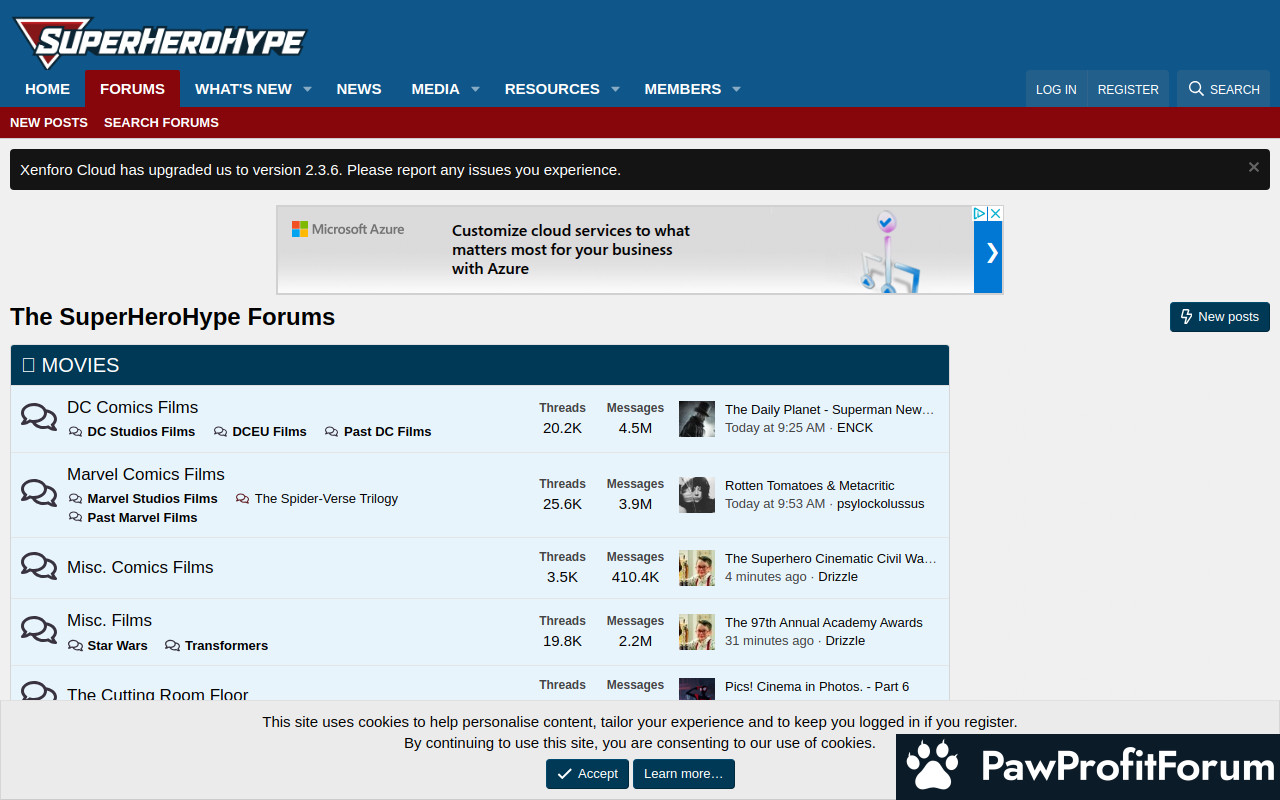Go to the Home tab
The image size is (1280, 800).
point(47,89)
